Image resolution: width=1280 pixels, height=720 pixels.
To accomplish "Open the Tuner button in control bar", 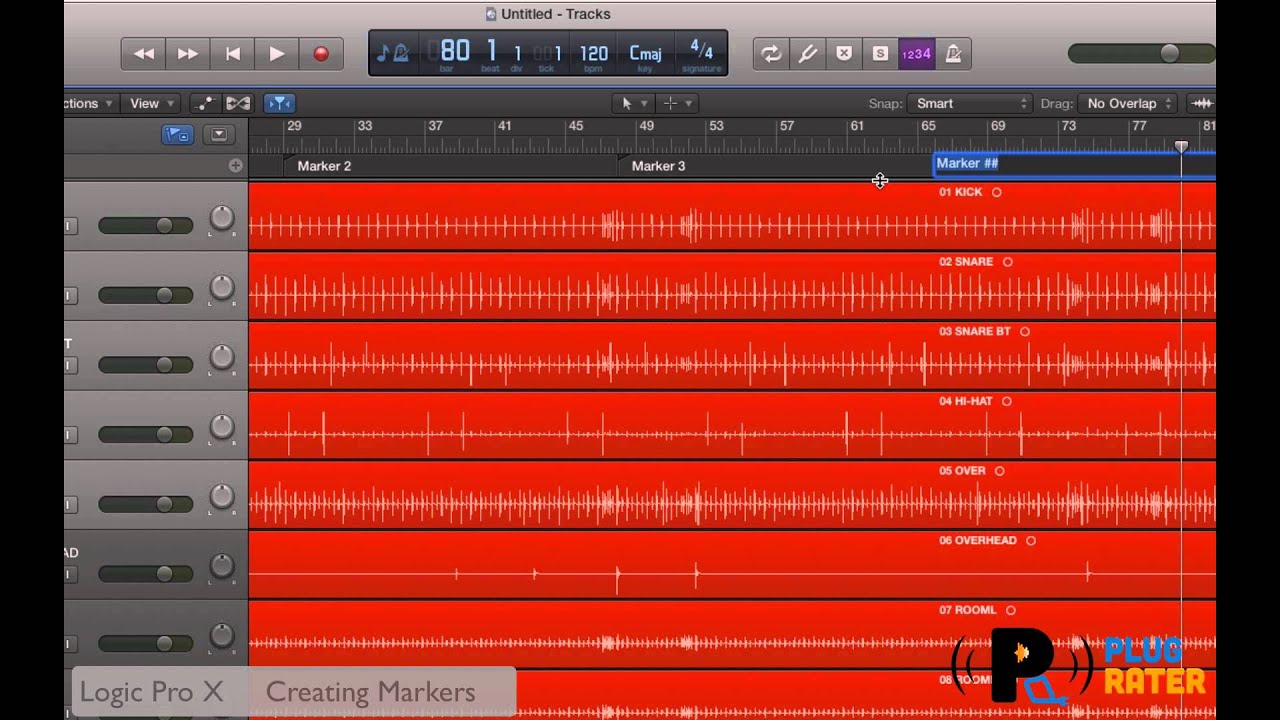I will pos(807,54).
